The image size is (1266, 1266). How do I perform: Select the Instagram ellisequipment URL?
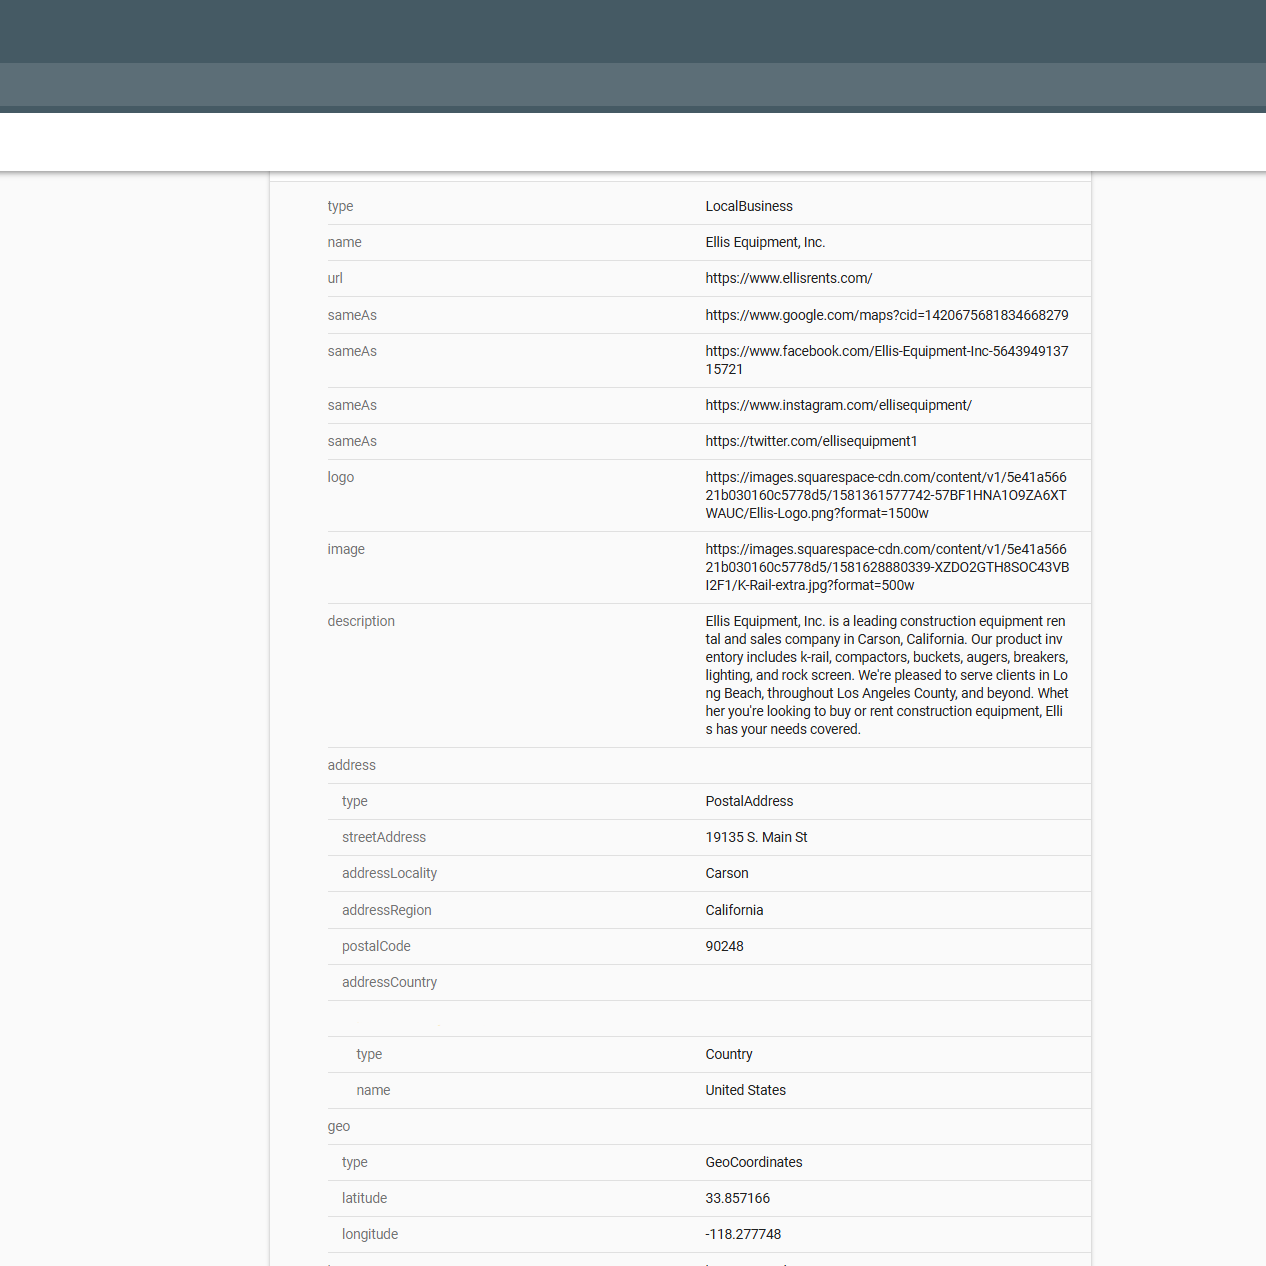(x=838, y=405)
